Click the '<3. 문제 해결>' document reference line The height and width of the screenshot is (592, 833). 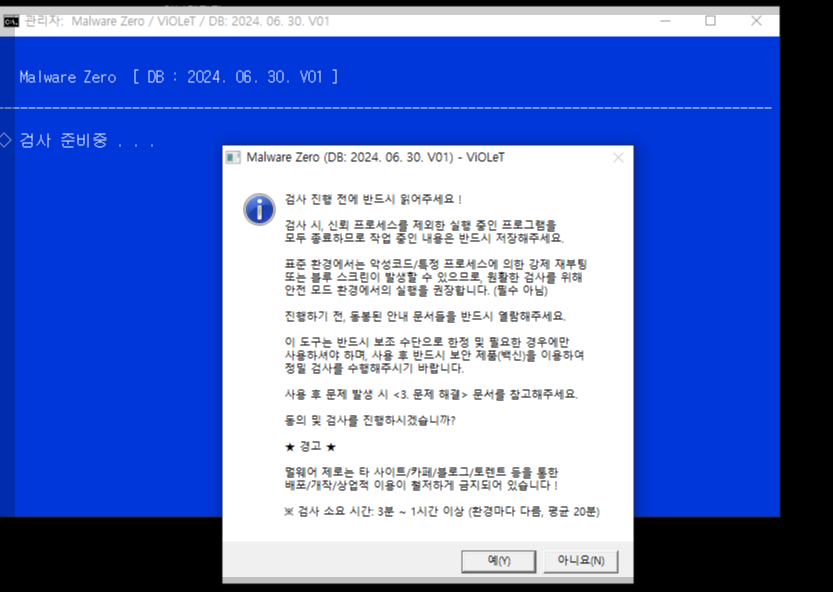point(431,394)
